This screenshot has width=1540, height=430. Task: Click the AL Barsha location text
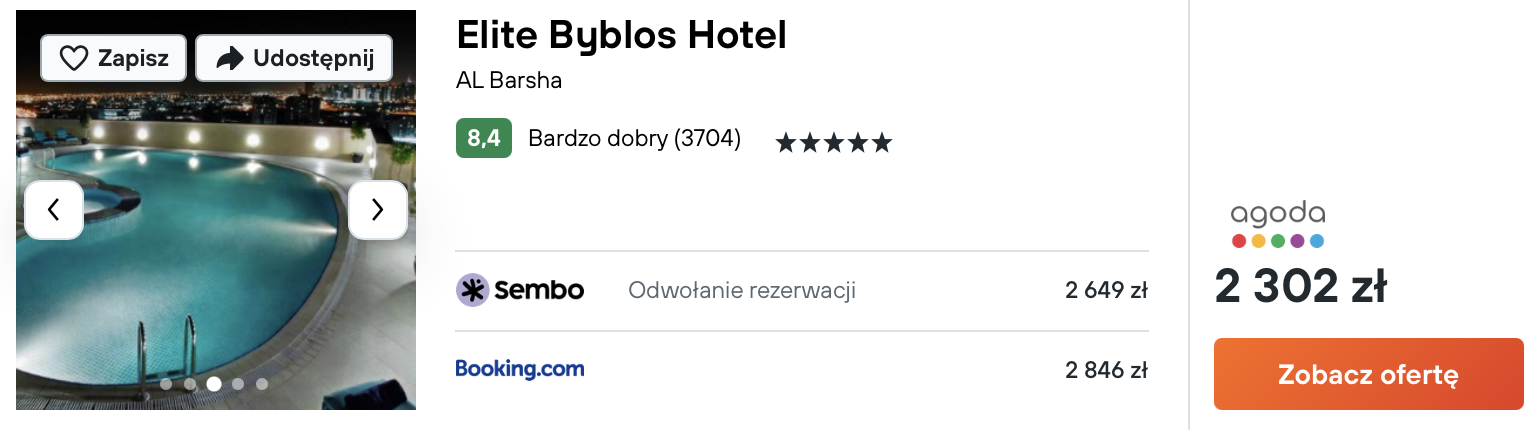click(x=509, y=81)
